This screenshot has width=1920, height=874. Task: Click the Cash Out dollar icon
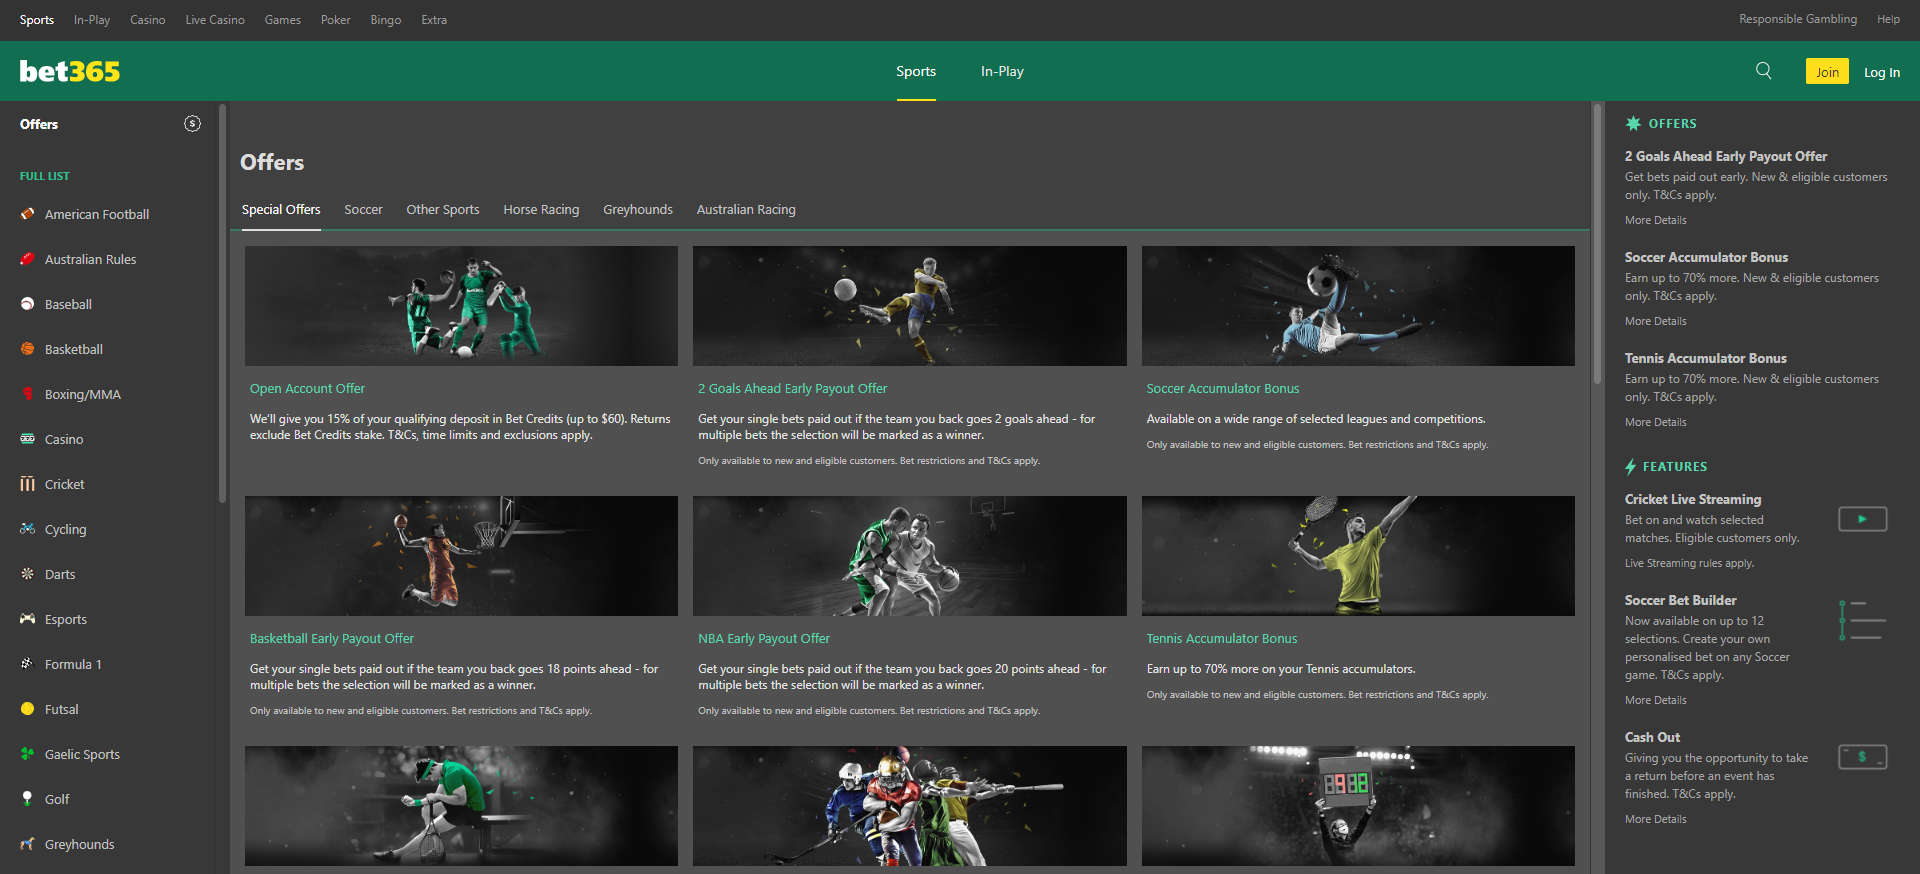(1862, 757)
